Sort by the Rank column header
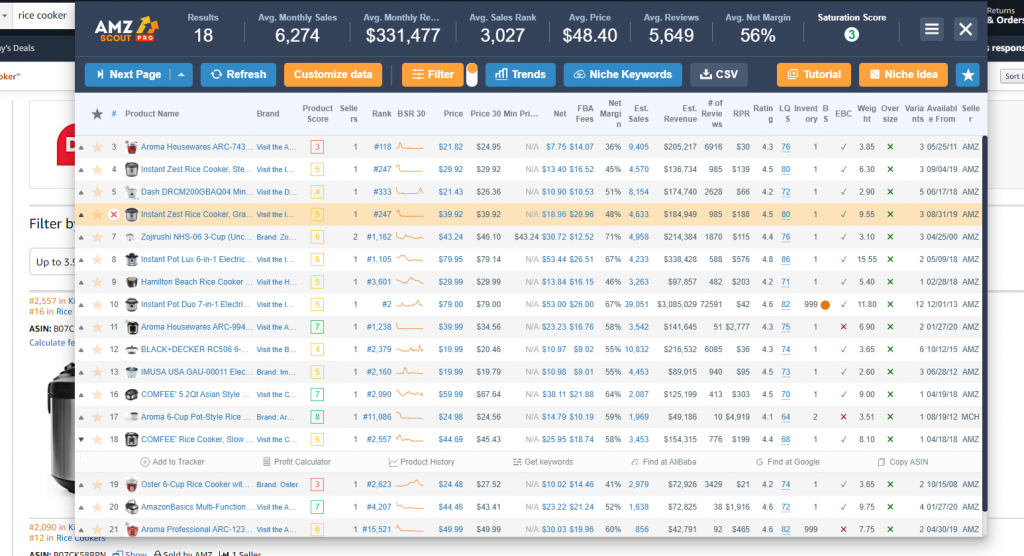The height and width of the screenshot is (556, 1024). tap(381, 114)
